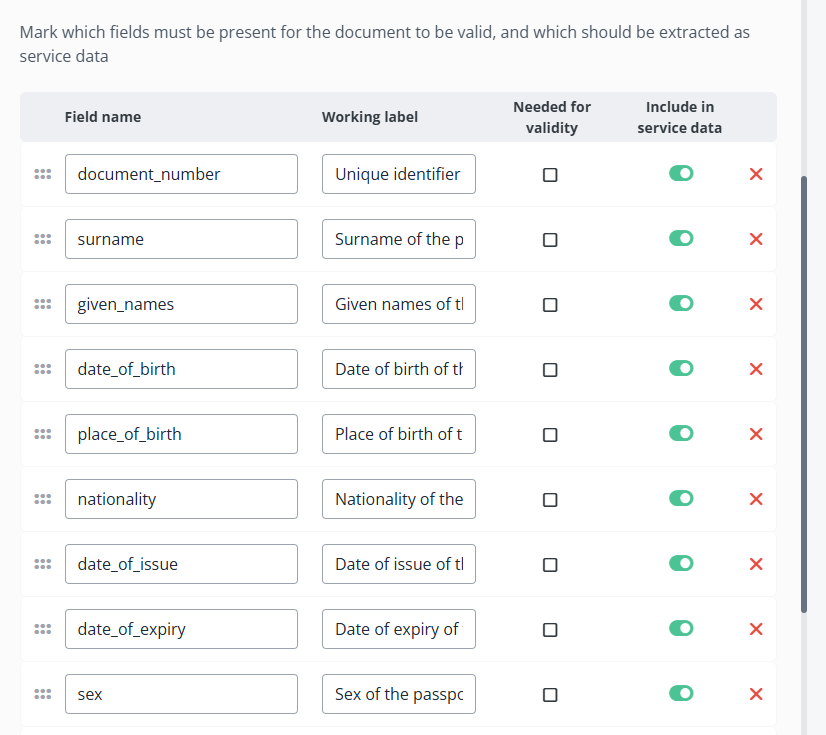Focus the sex field name input
826x735 pixels.
pyautogui.click(x=181, y=694)
